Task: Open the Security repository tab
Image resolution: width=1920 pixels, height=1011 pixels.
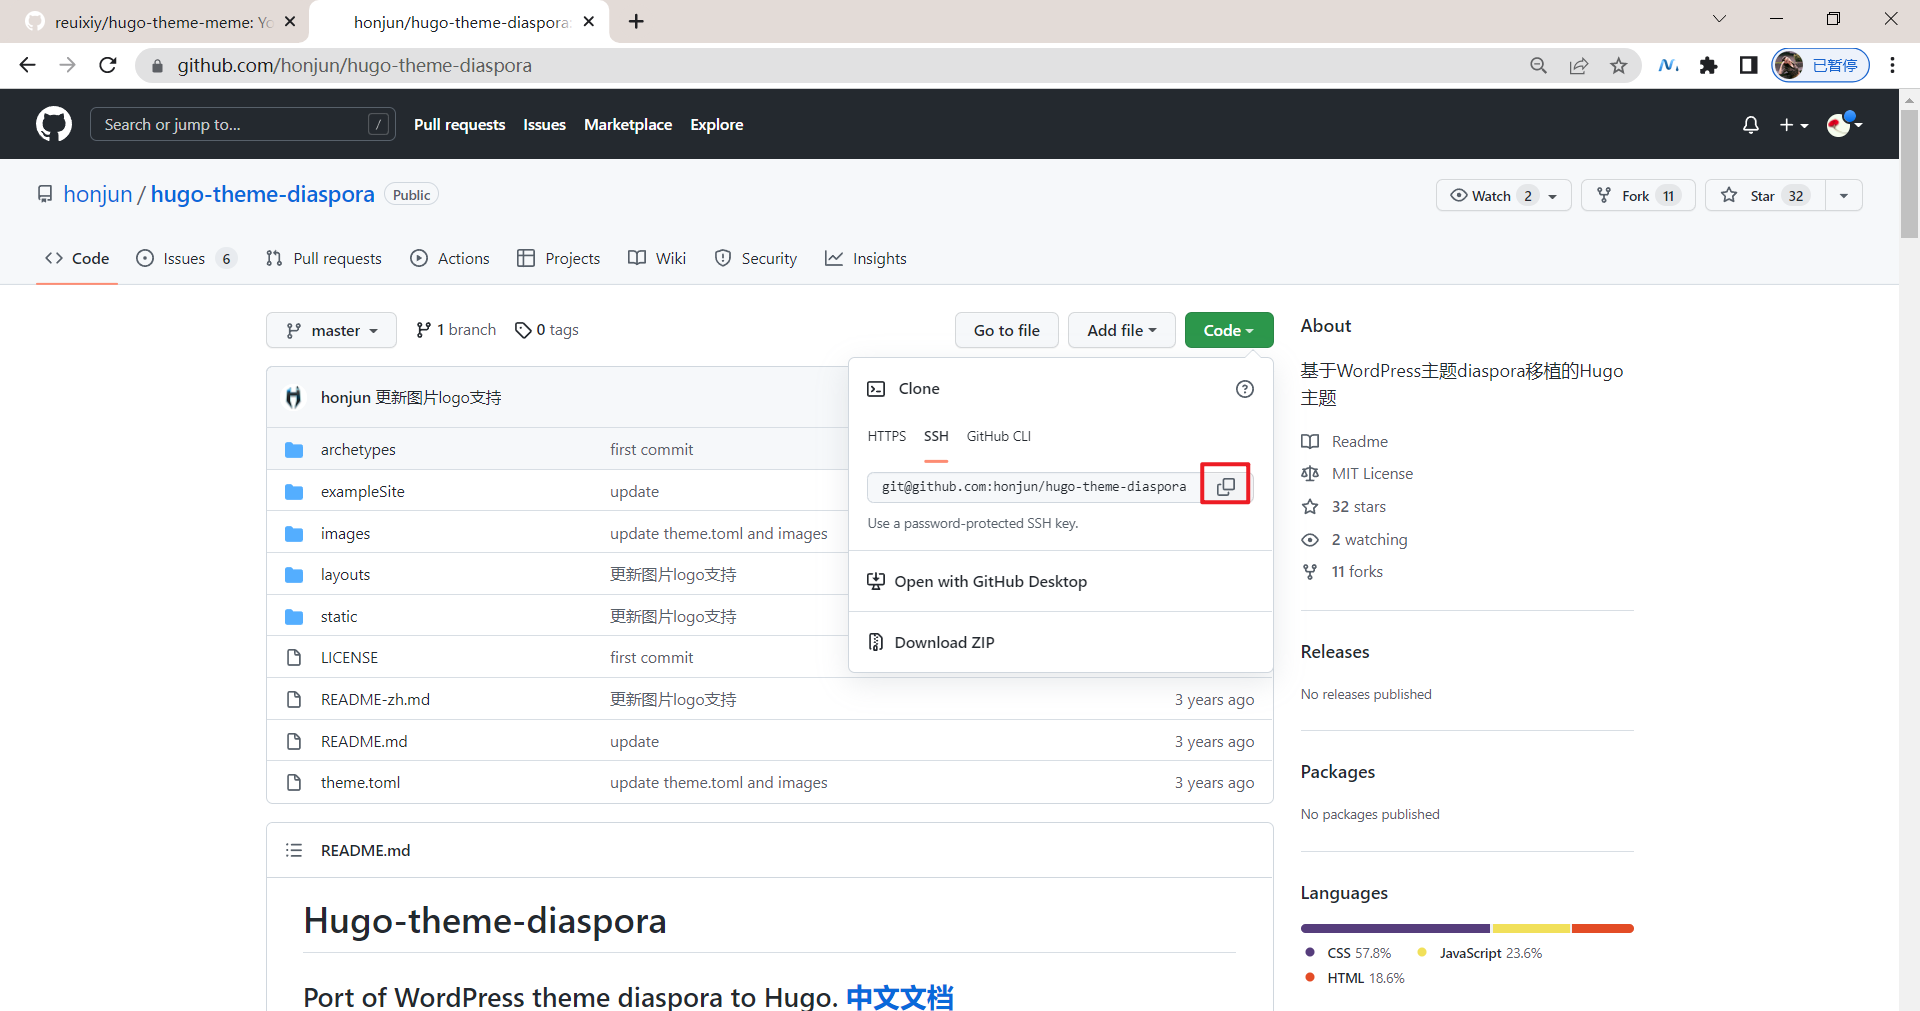Action: click(756, 258)
